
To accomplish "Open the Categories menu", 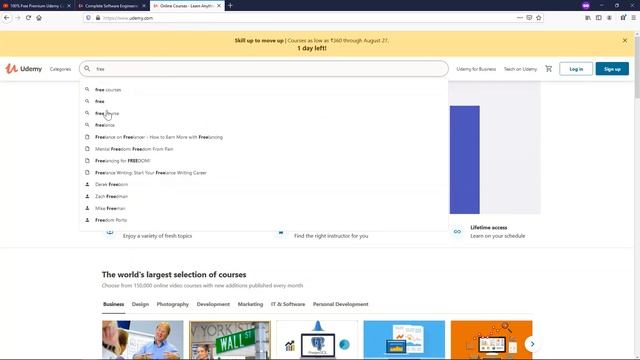I will pyautogui.click(x=60, y=69).
